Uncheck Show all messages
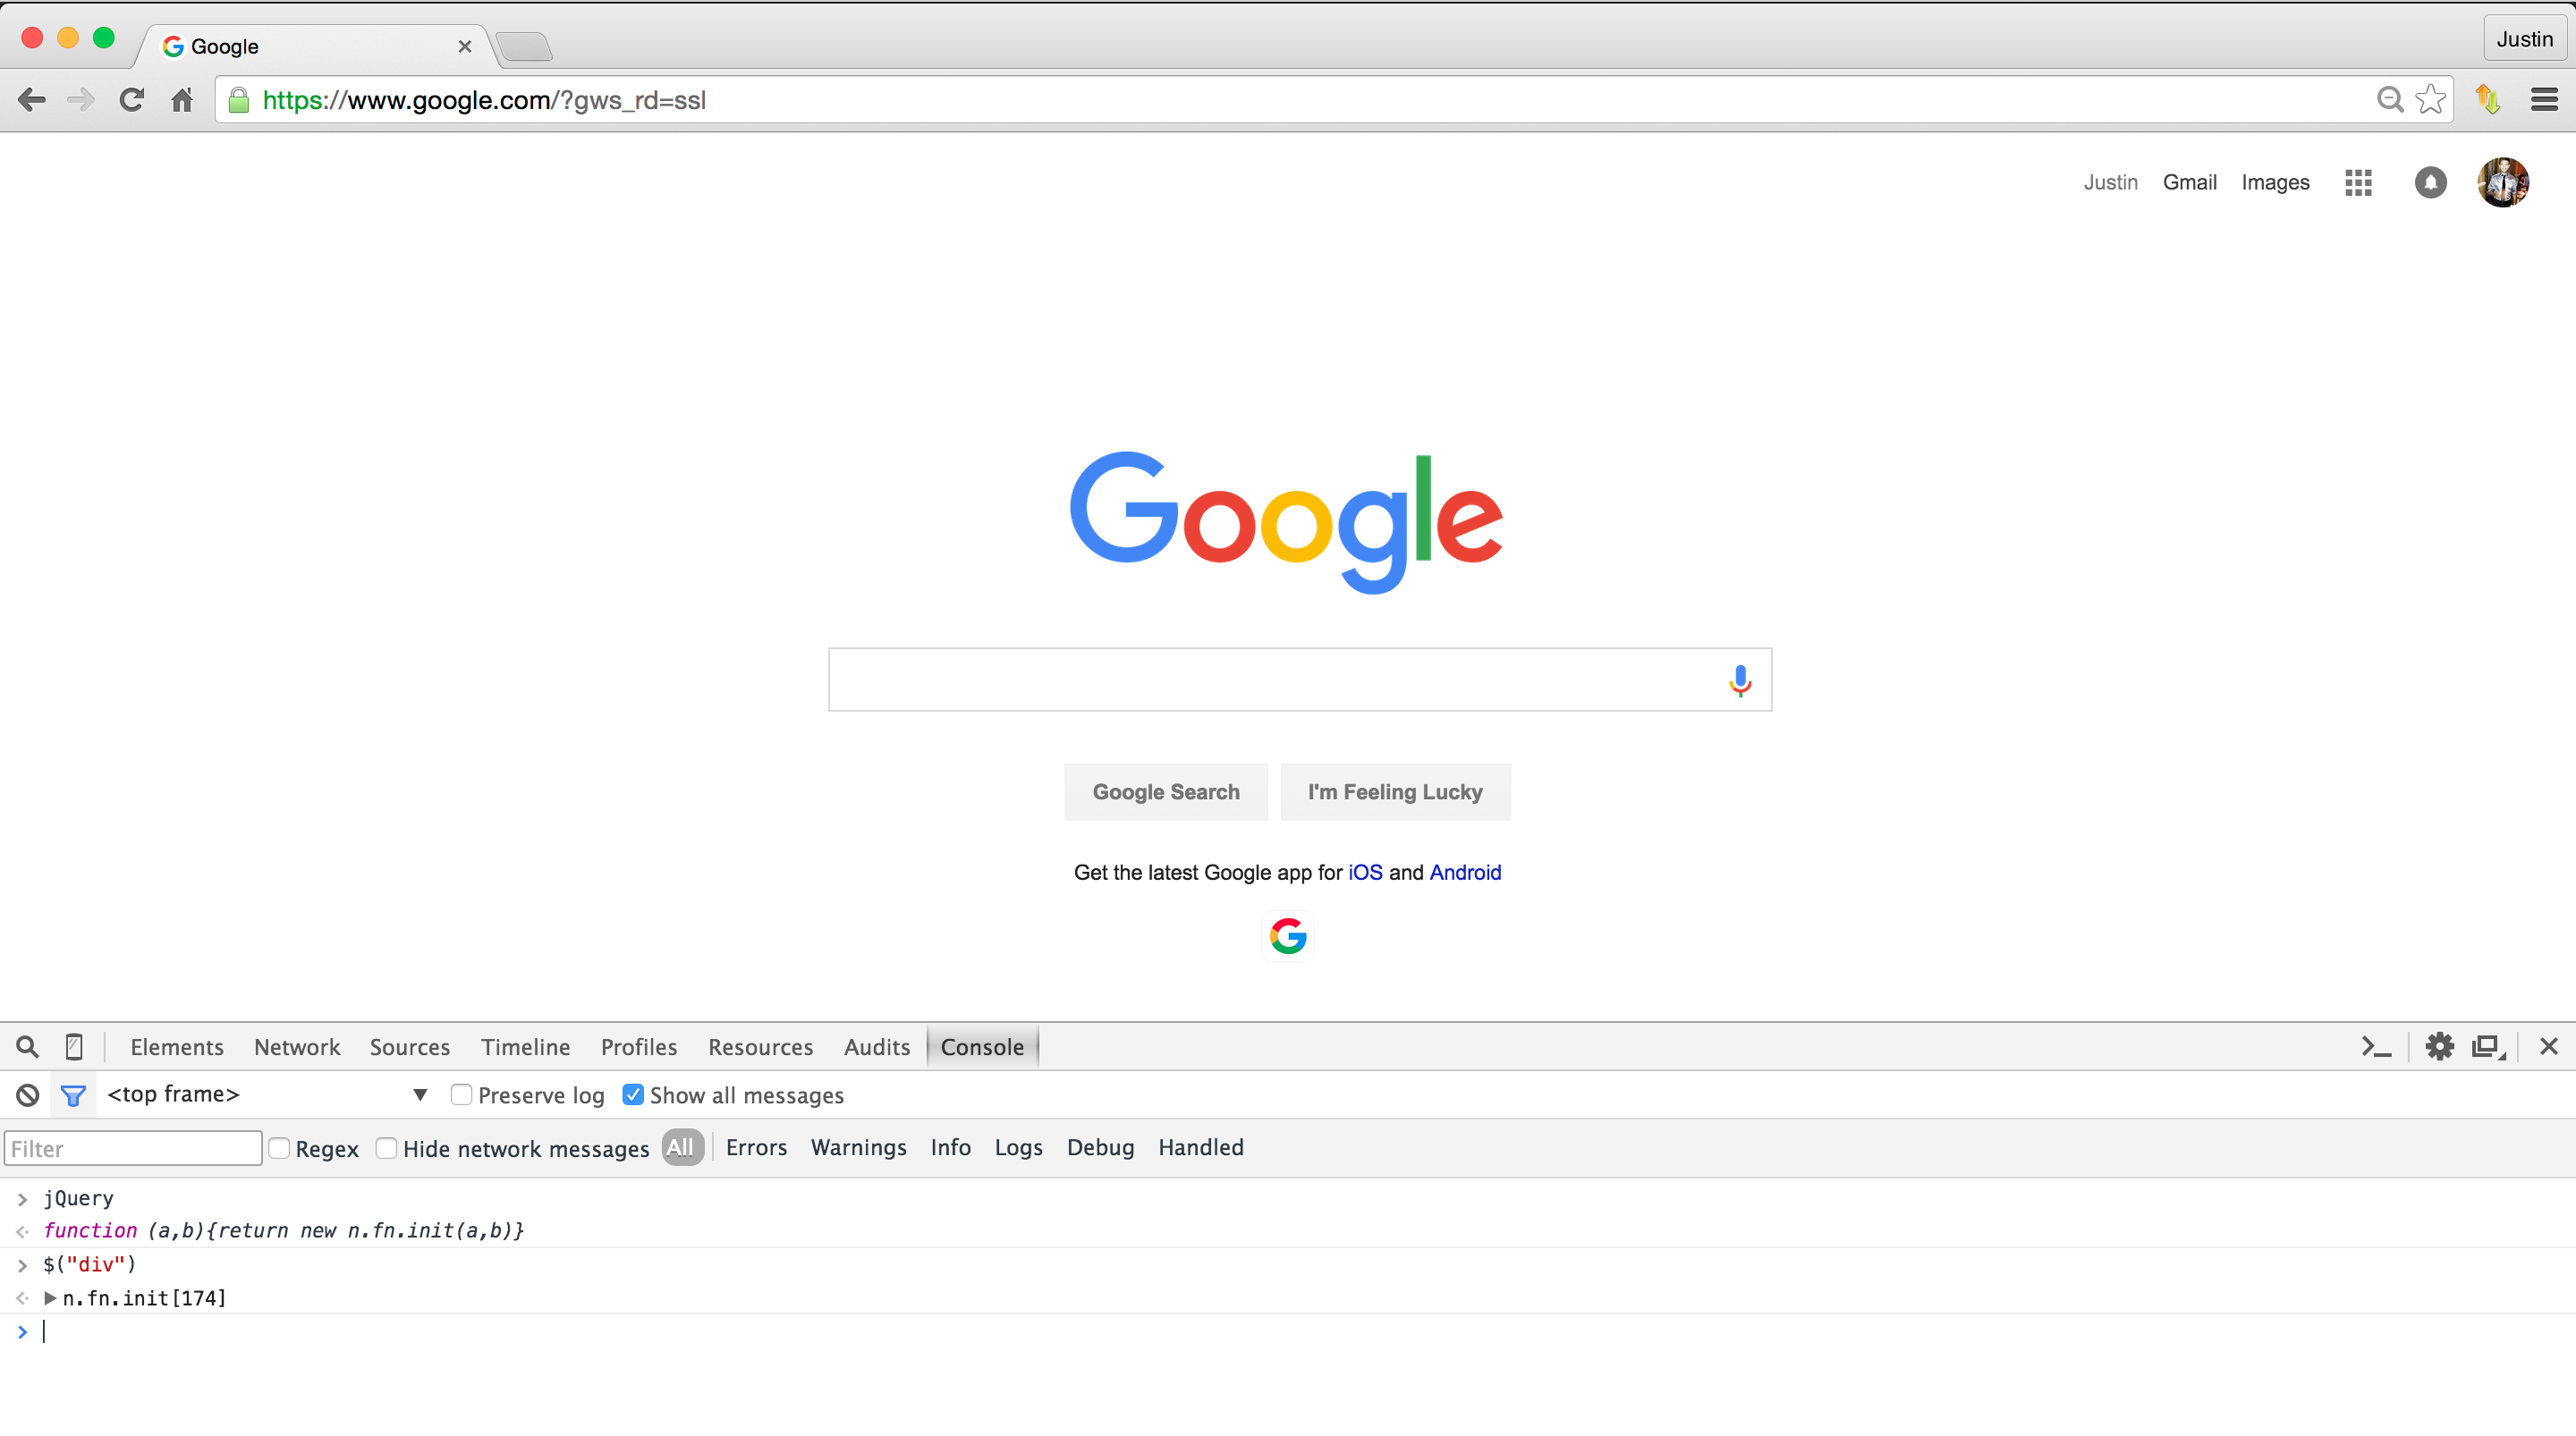 (x=633, y=1095)
